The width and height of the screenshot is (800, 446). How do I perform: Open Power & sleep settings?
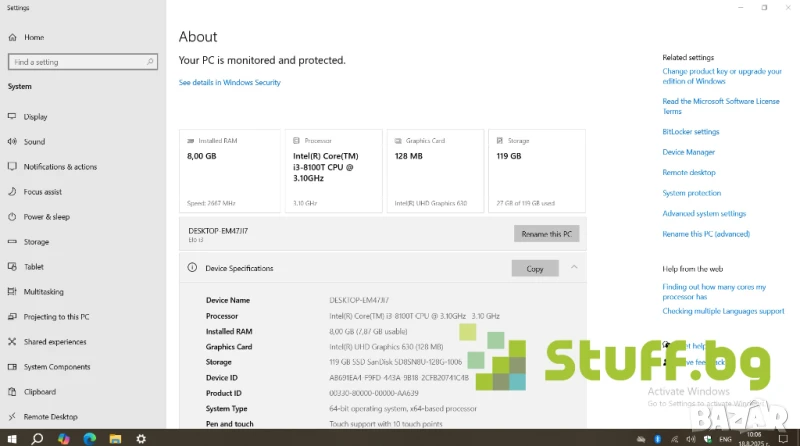coord(46,217)
